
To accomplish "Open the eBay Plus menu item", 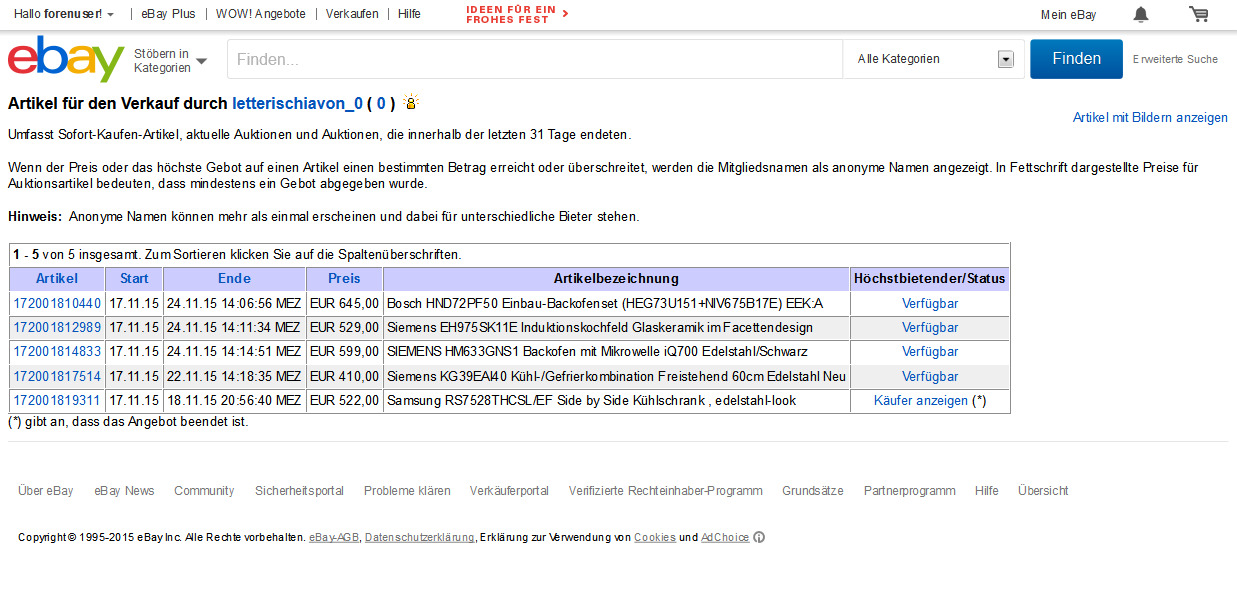I will tap(168, 14).
